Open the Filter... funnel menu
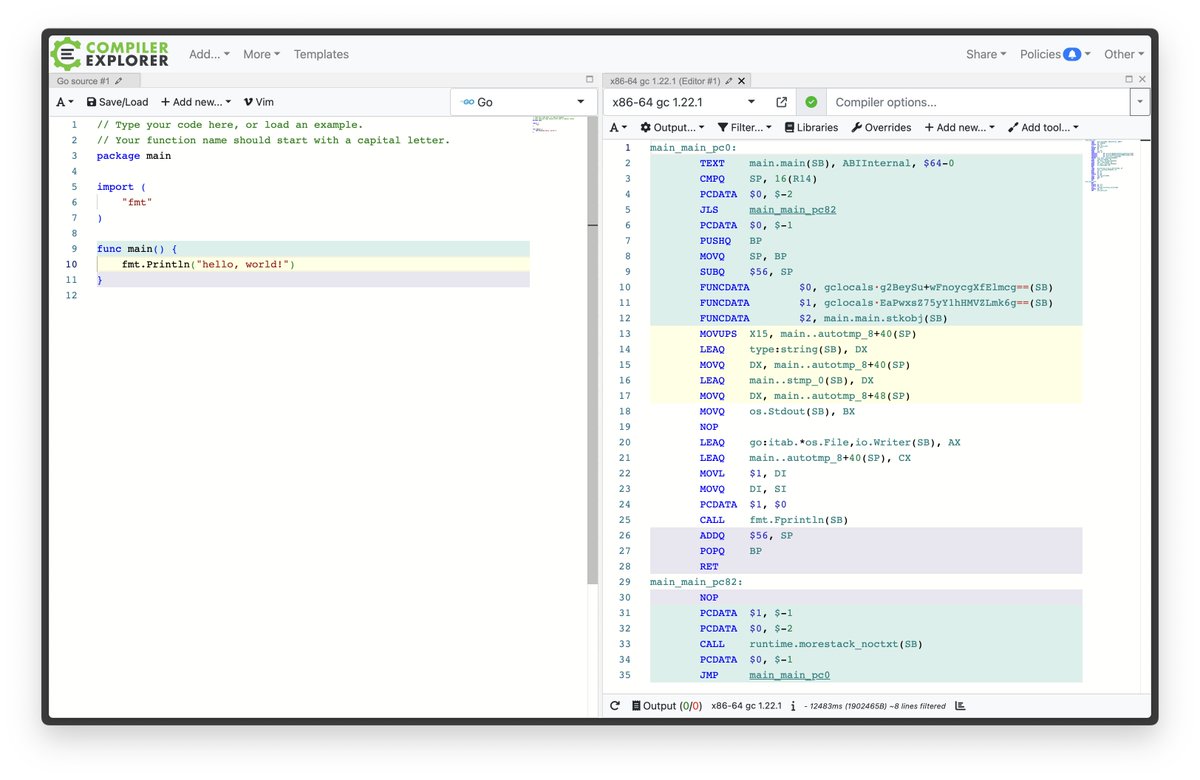This screenshot has height=780, width=1200. pyautogui.click(x=744, y=128)
